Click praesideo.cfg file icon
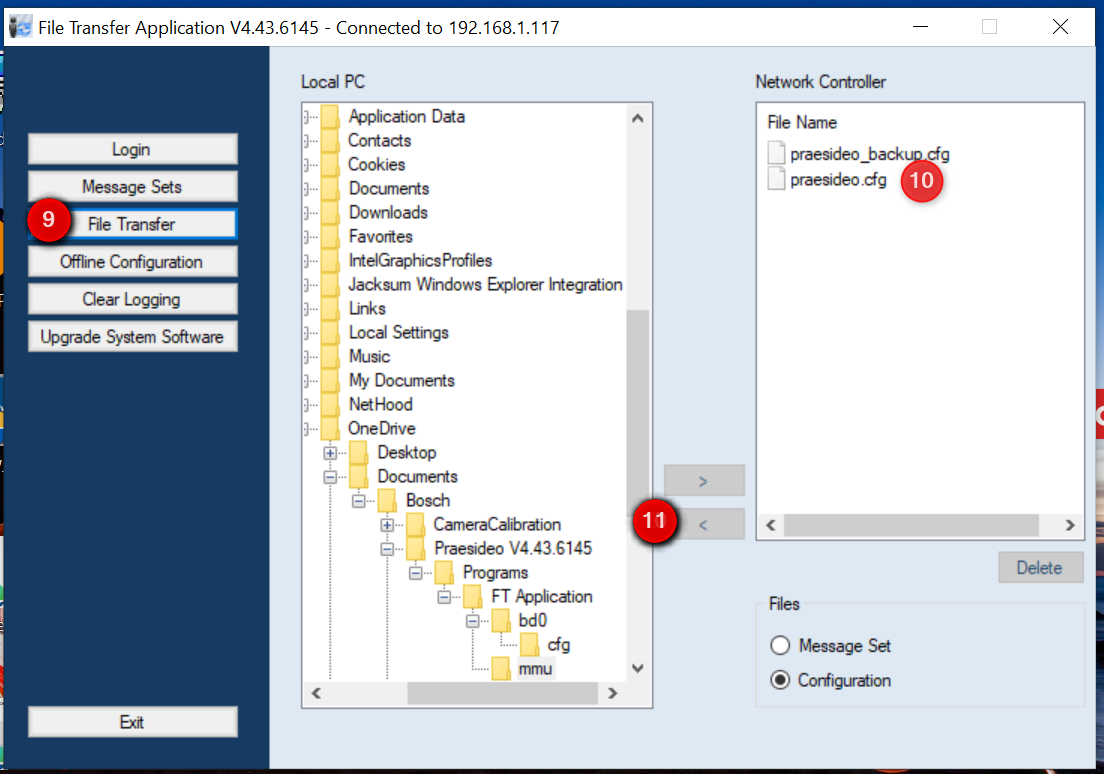This screenshot has width=1104, height=774. pyautogui.click(x=776, y=178)
